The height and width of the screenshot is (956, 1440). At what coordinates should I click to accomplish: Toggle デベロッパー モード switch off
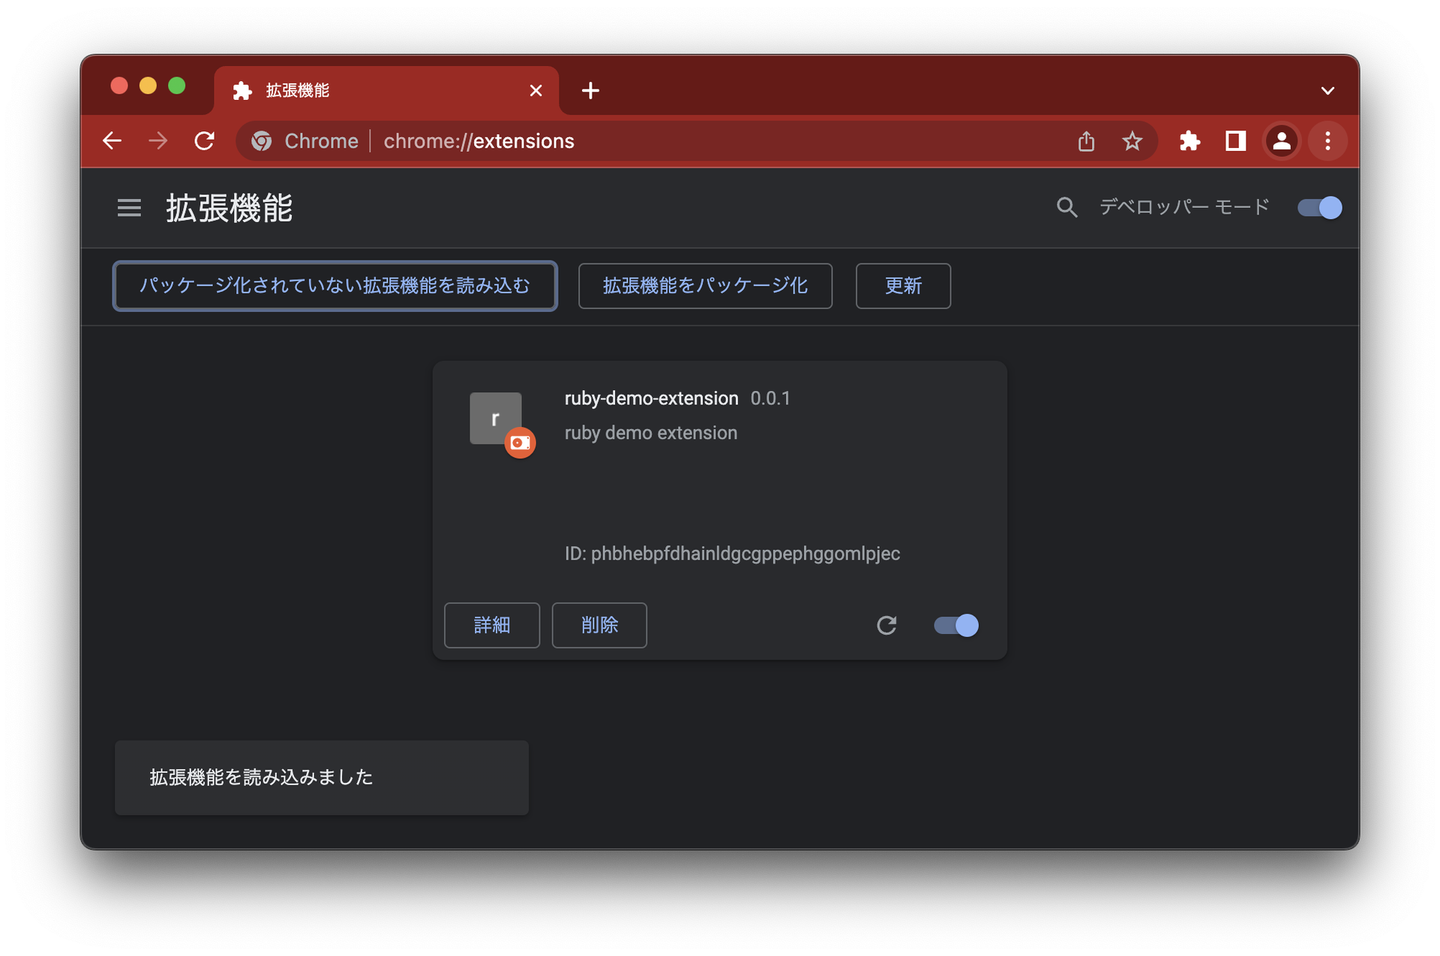(1320, 207)
